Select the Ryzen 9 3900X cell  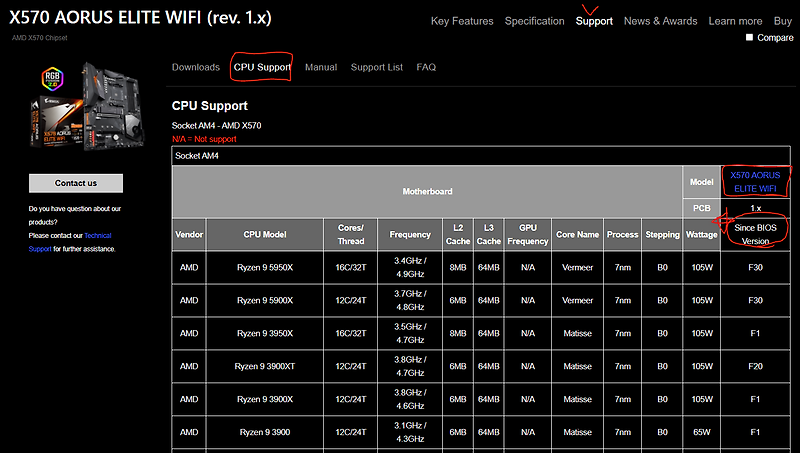(265, 399)
